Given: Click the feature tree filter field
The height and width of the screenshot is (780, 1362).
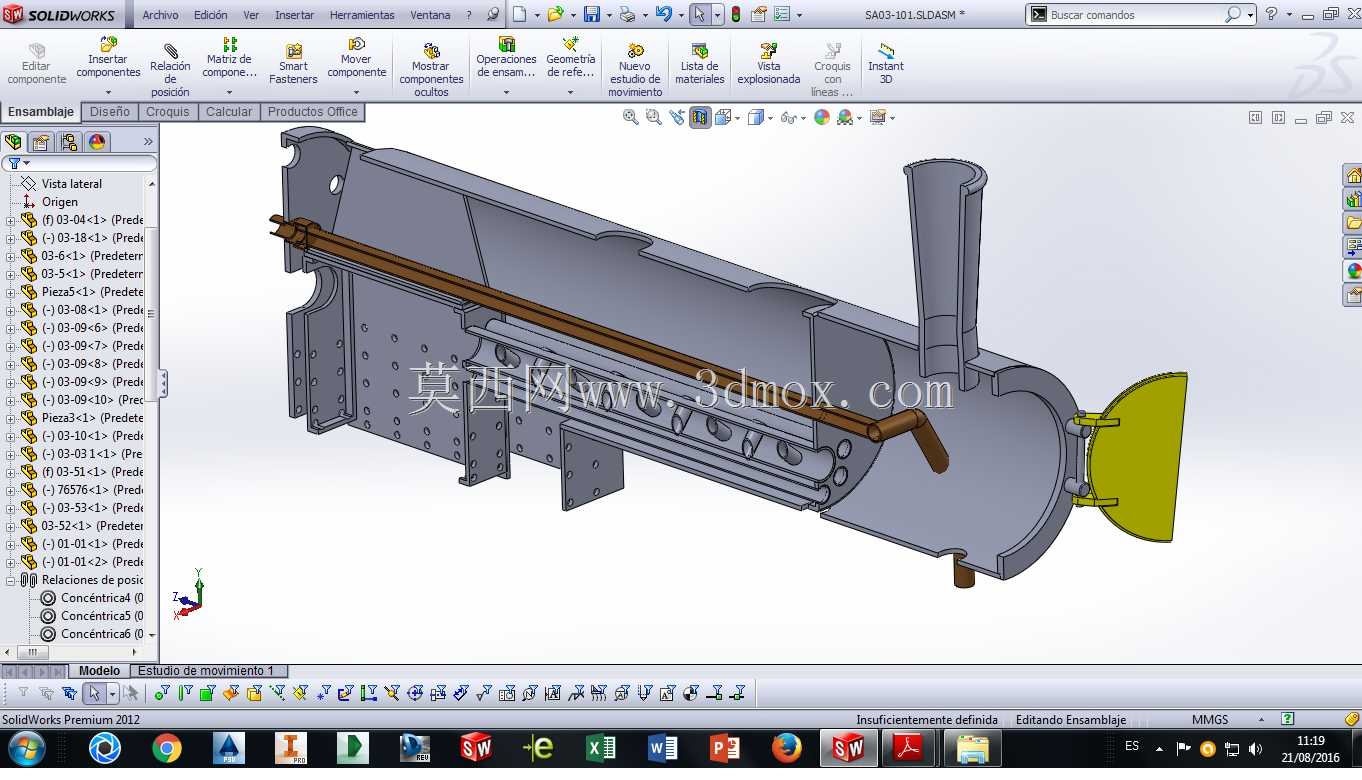Looking at the screenshot, I should [79, 163].
